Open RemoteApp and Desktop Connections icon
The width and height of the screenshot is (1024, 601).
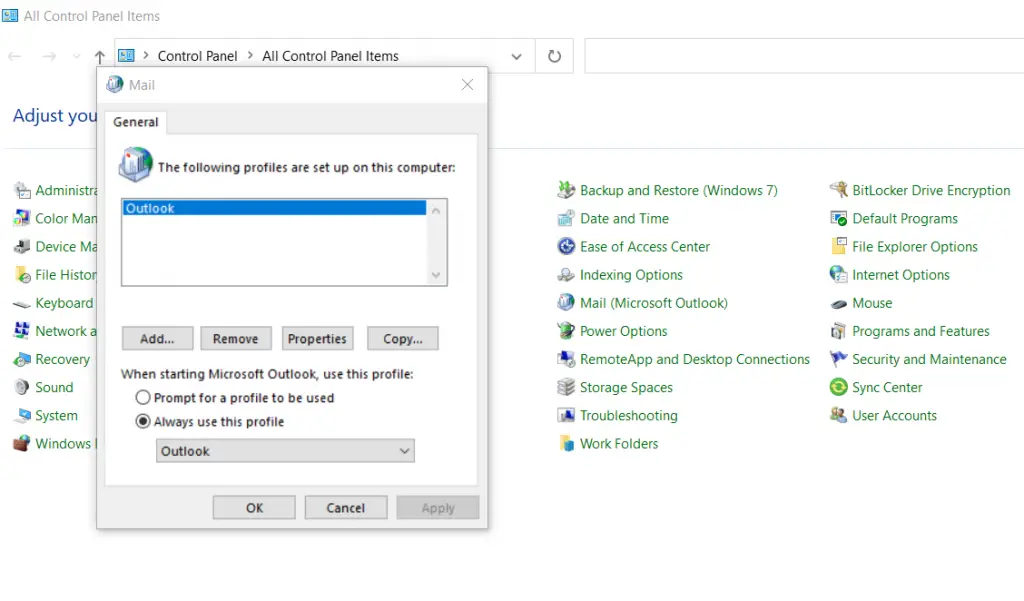[x=566, y=359]
